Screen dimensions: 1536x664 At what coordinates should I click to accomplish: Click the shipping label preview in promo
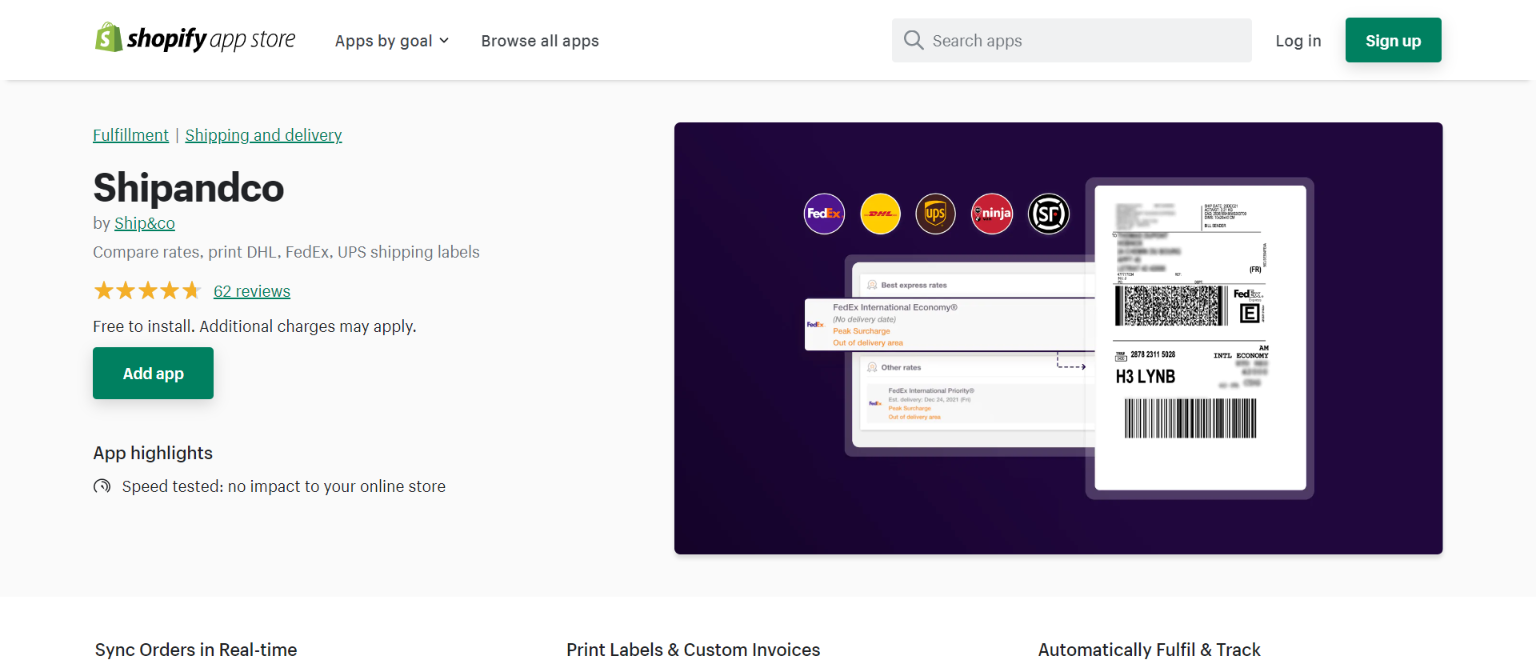pos(1200,338)
